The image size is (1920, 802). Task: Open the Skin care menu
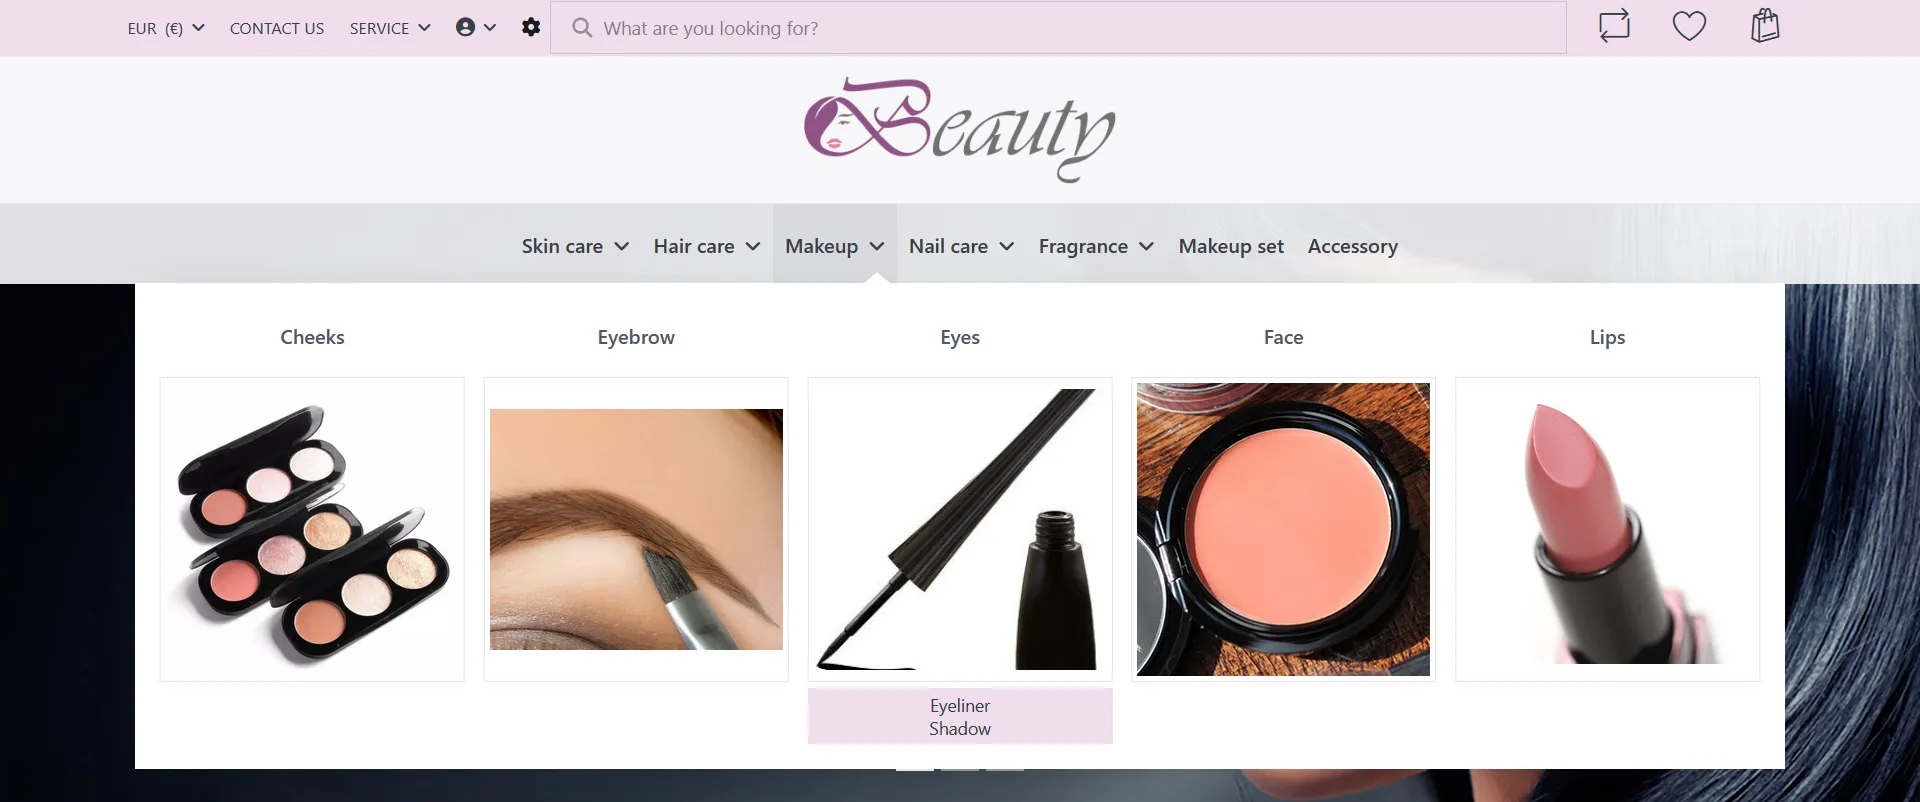point(575,246)
